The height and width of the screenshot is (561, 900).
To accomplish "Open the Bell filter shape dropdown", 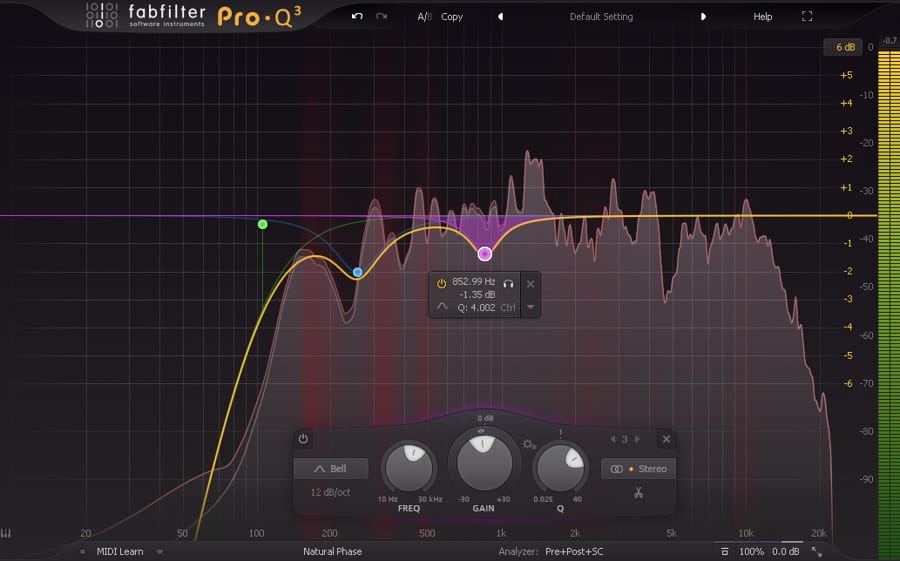I will click(x=331, y=469).
